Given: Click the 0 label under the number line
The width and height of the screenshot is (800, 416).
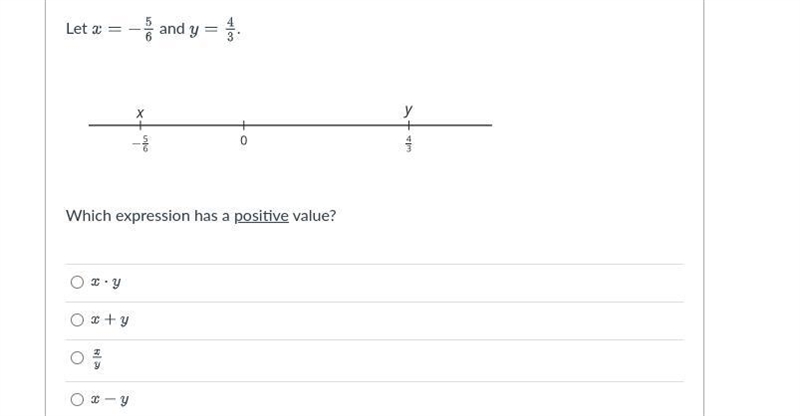Looking at the screenshot, I should (243, 140).
